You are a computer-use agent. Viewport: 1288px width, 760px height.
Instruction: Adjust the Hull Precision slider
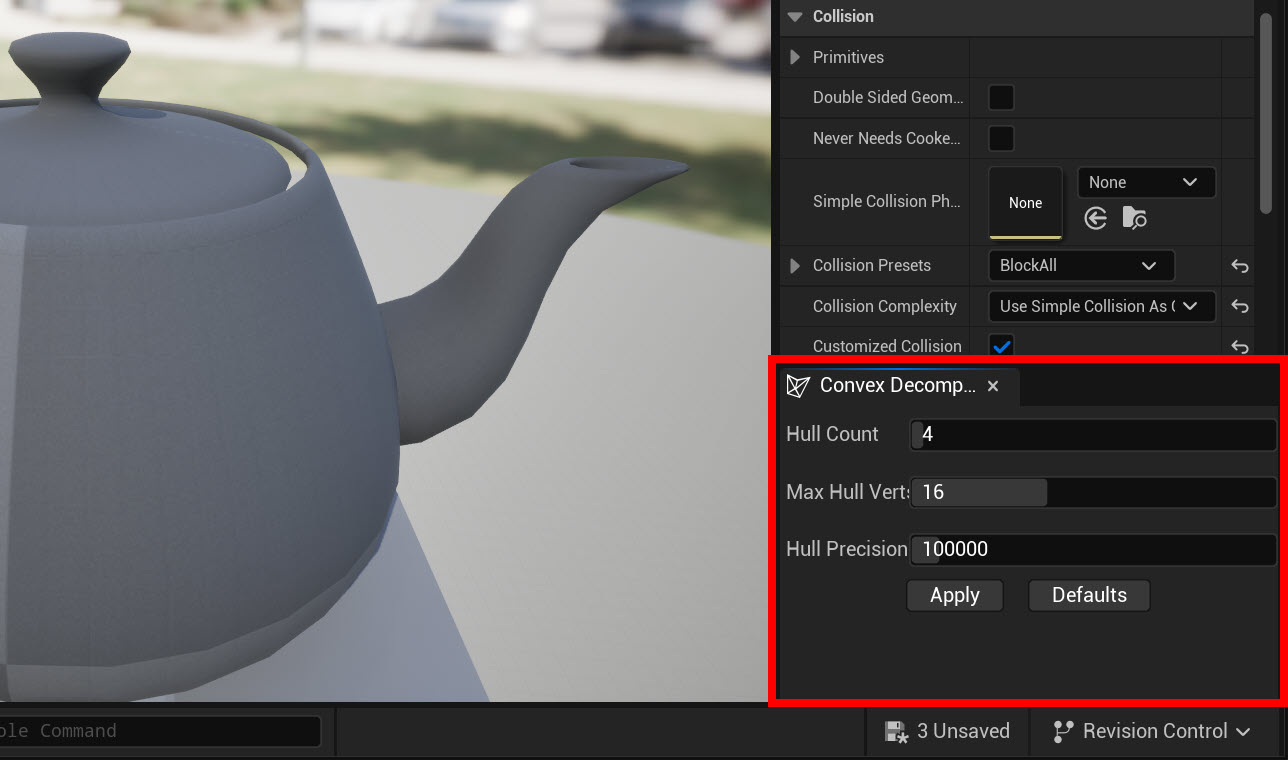(x=1093, y=549)
